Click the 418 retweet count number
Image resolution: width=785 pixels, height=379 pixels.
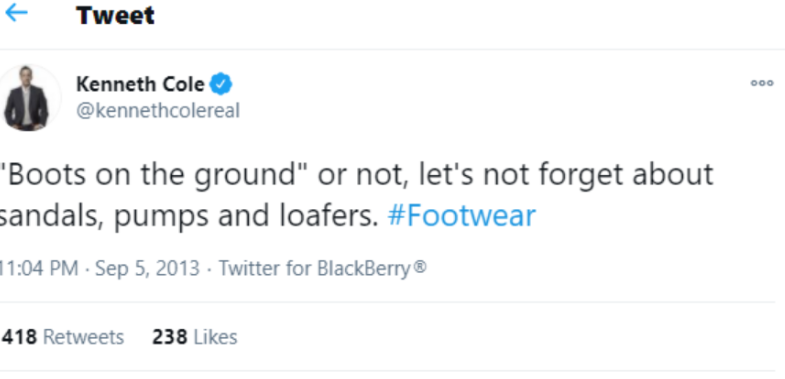pyautogui.click(x=20, y=337)
